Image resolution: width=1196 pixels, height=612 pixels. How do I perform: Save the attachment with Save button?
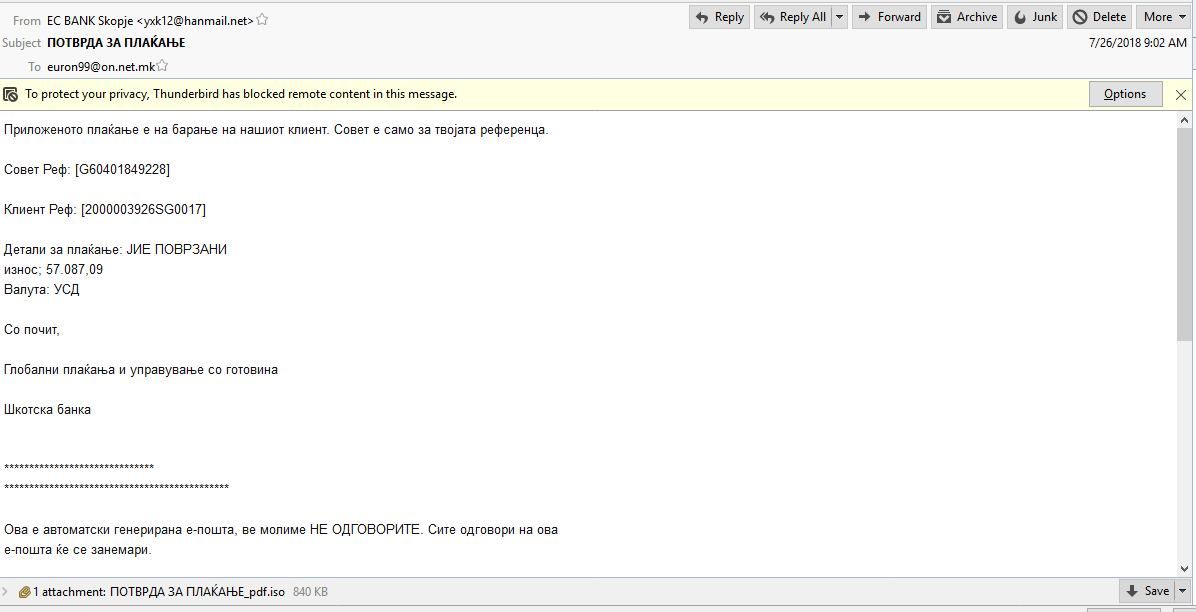1146,591
